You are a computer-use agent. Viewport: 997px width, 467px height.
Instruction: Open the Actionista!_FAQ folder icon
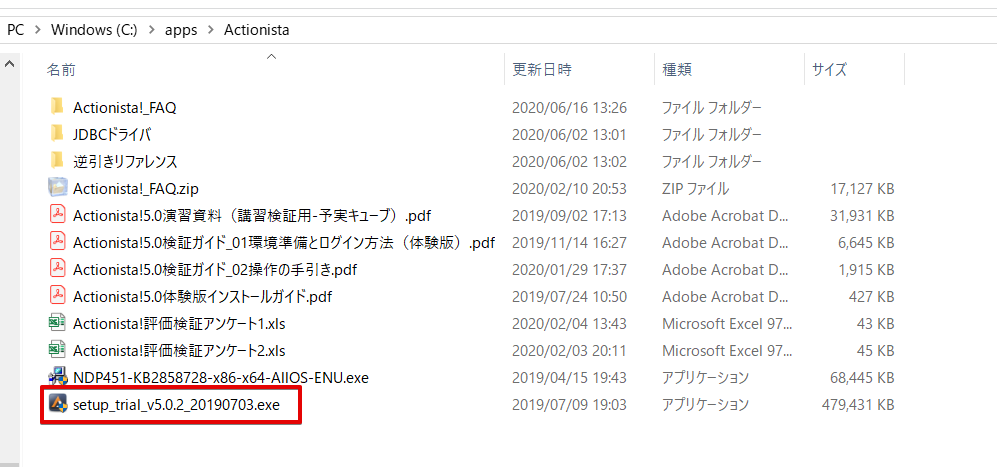point(58,108)
